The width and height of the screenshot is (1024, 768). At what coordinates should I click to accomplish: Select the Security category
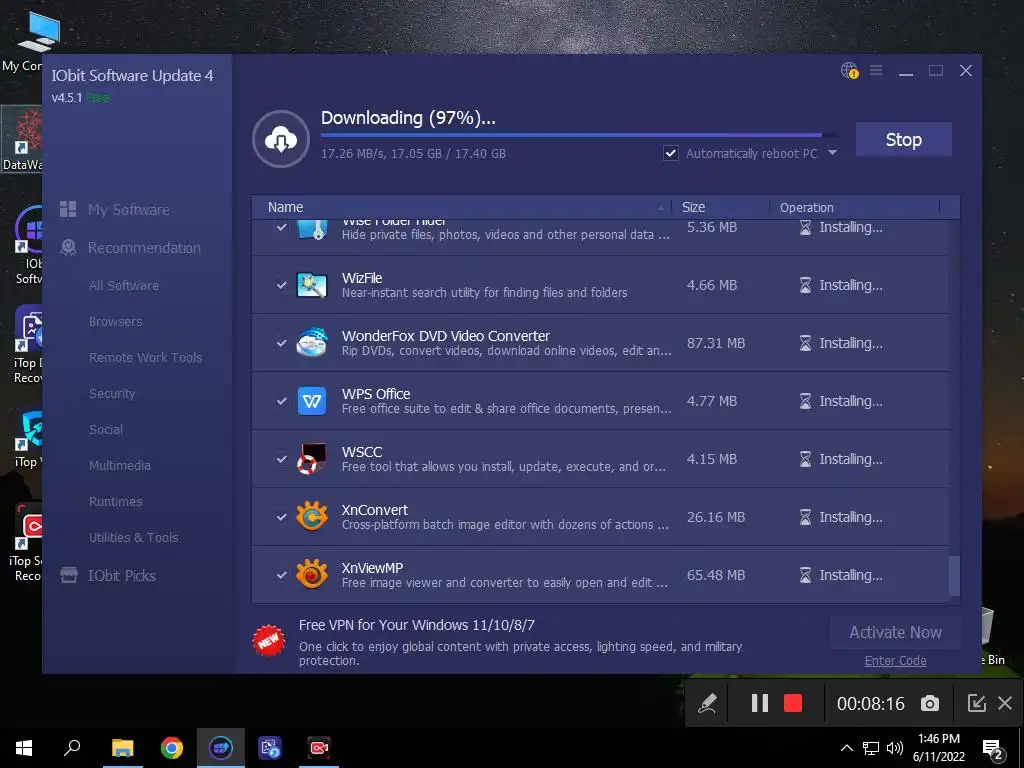112,393
